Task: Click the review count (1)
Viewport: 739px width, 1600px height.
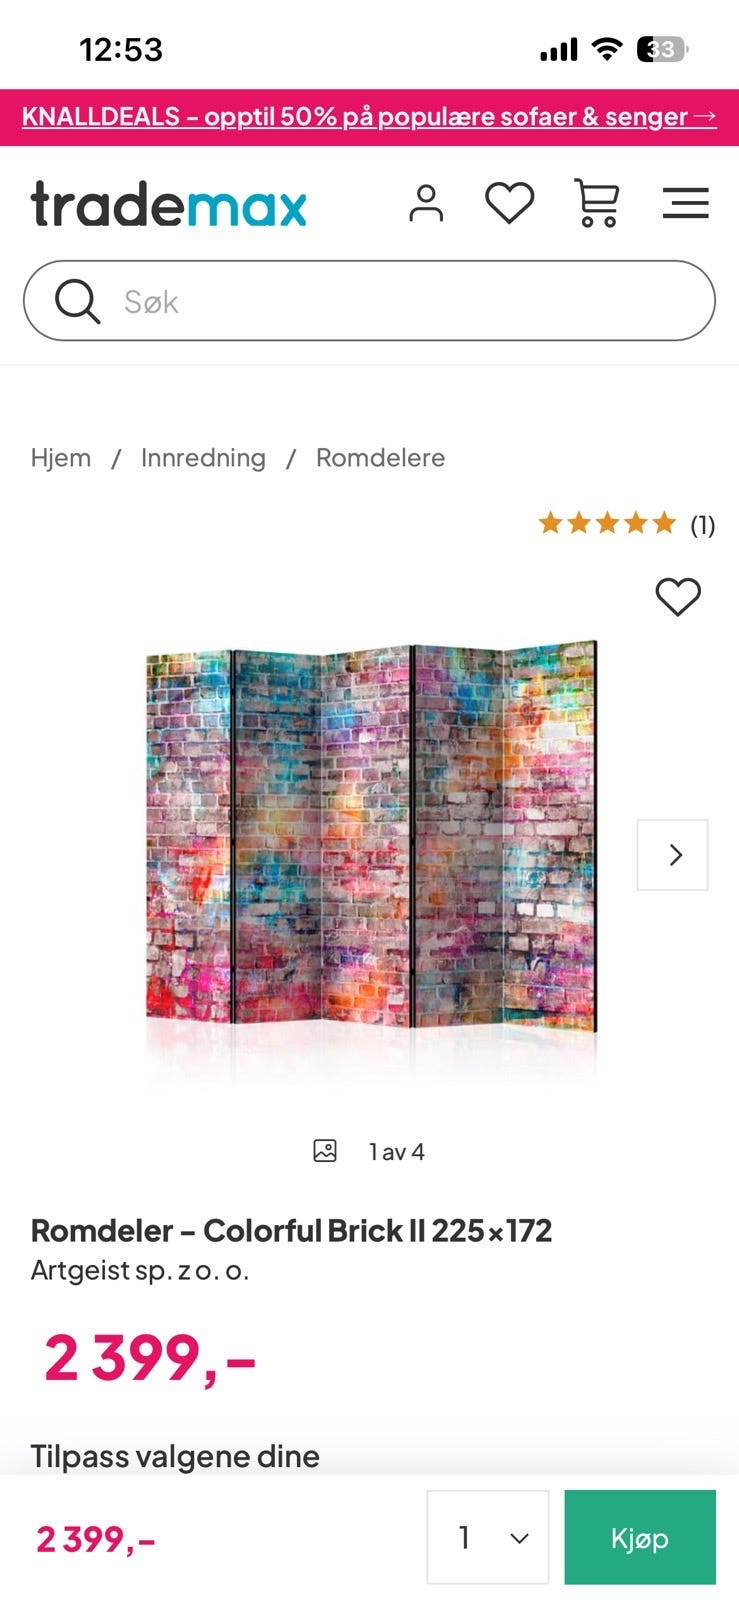Action: pos(703,525)
